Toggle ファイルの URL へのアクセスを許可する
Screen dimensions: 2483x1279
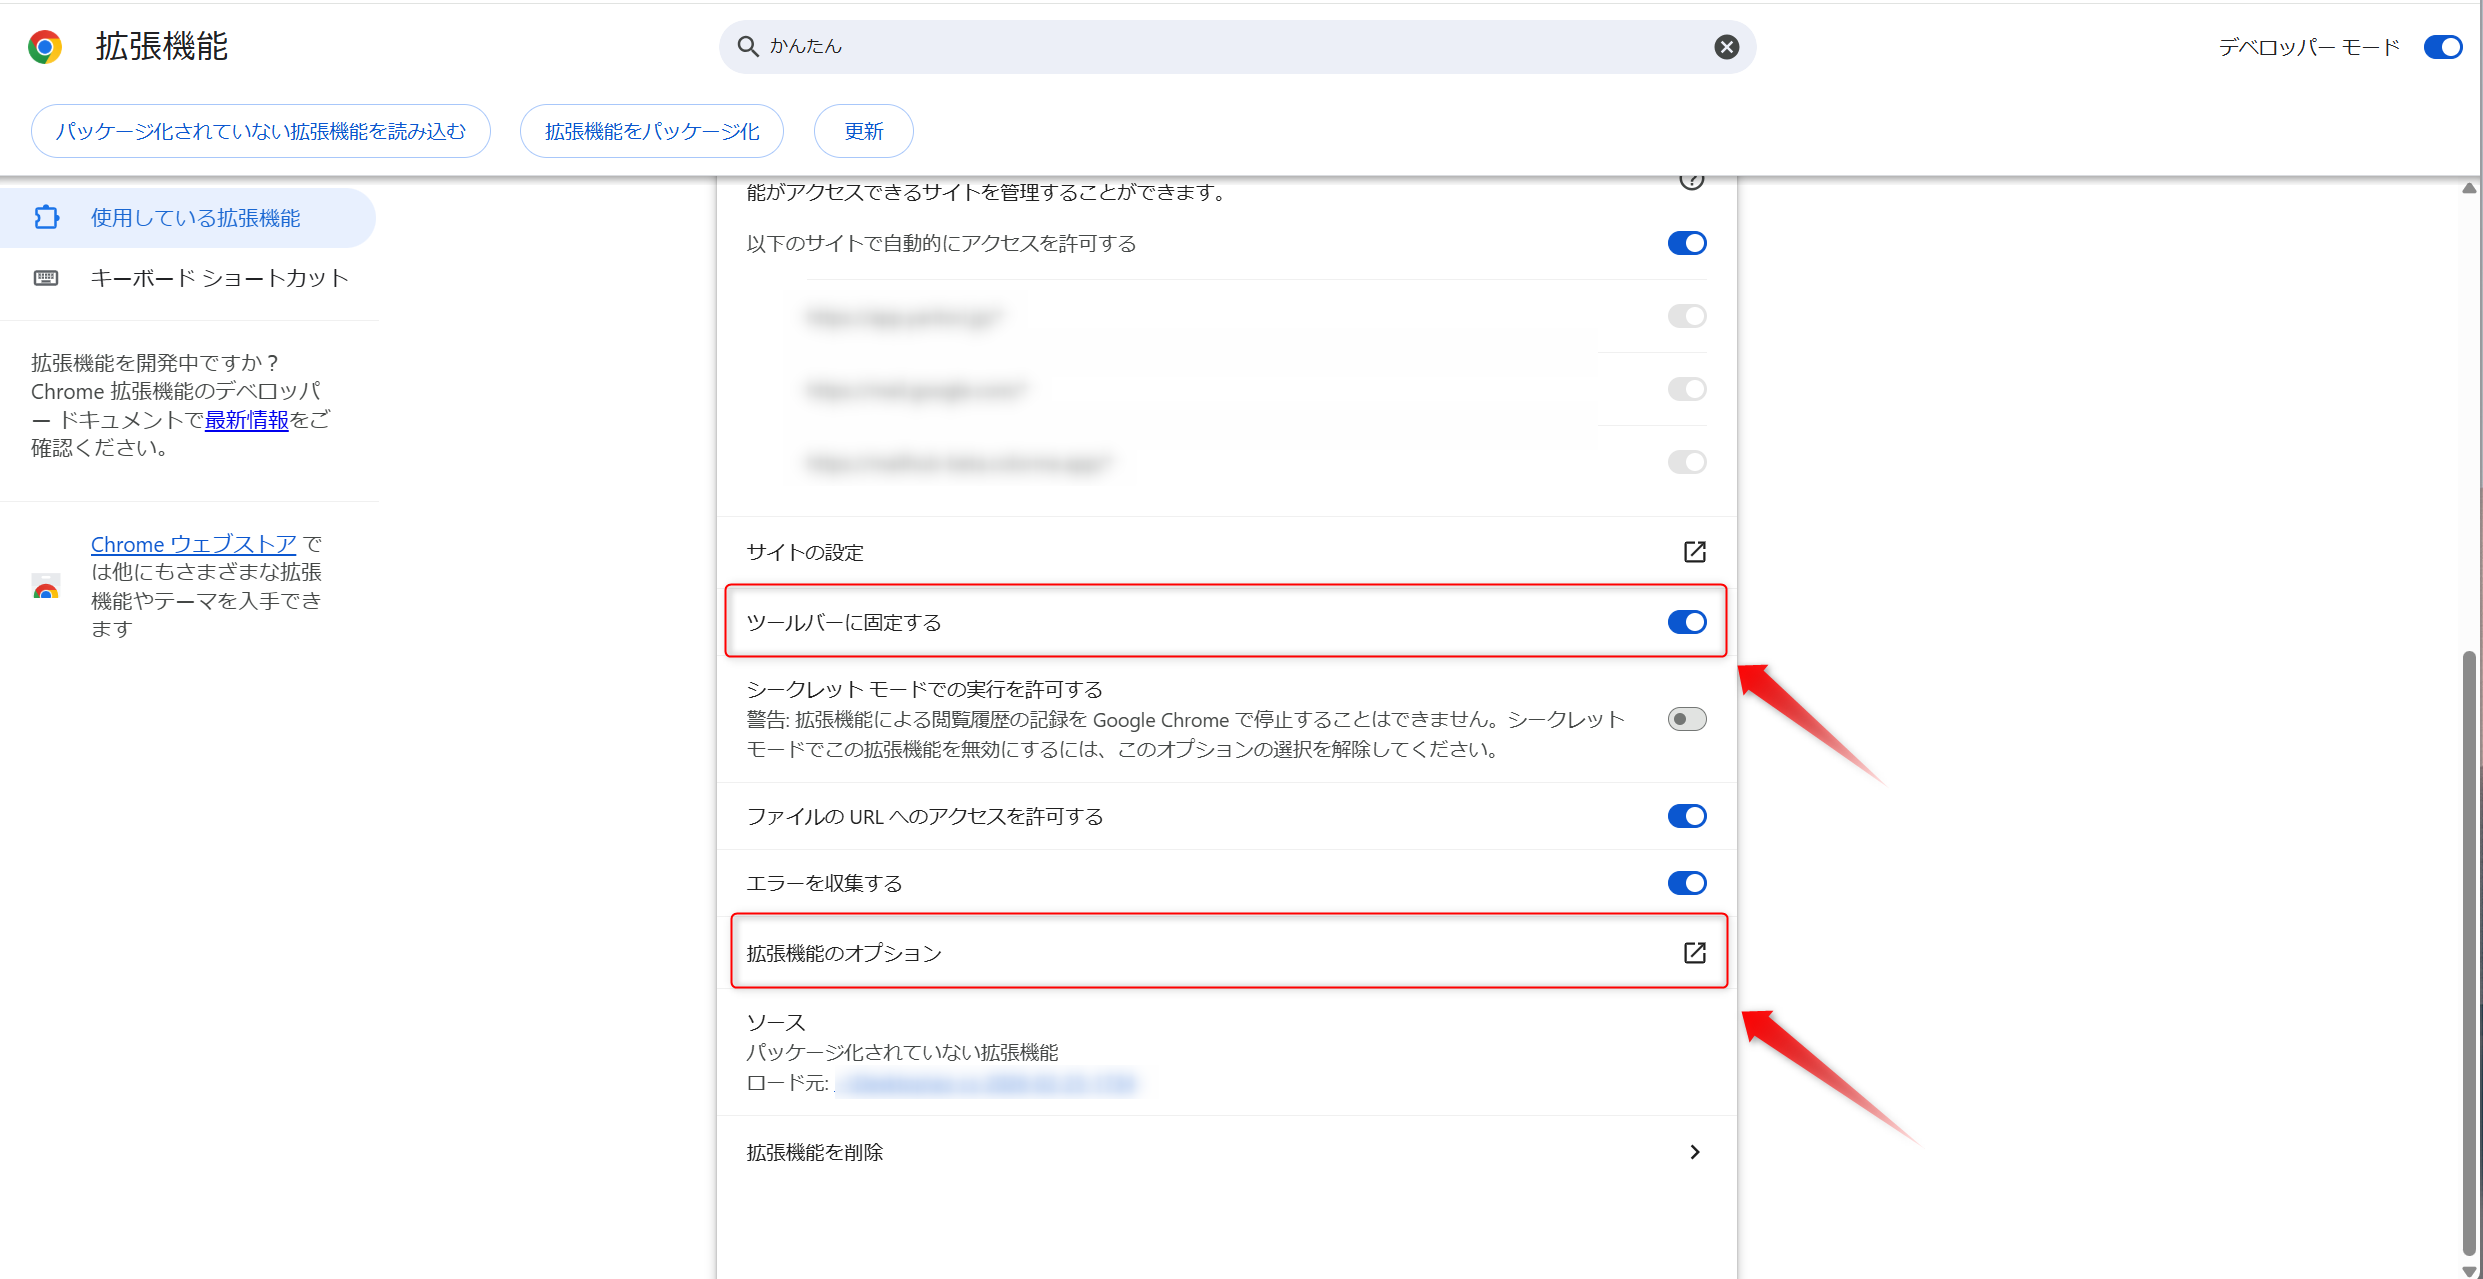click(x=1686, y=816)
